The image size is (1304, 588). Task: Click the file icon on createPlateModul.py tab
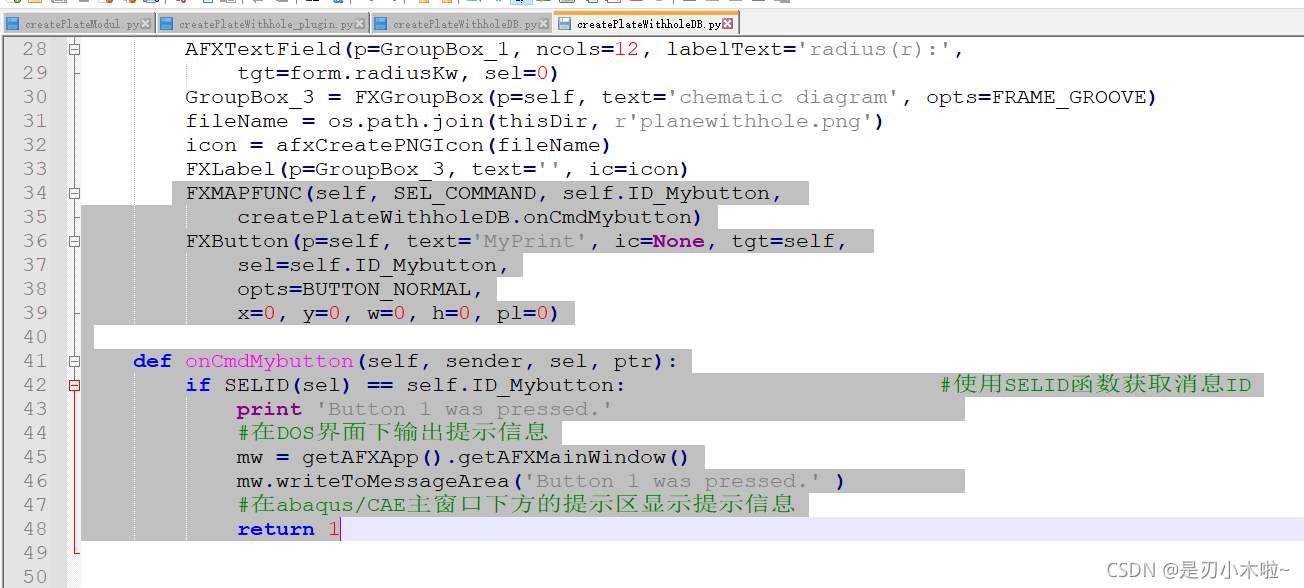tap(13, 23)
